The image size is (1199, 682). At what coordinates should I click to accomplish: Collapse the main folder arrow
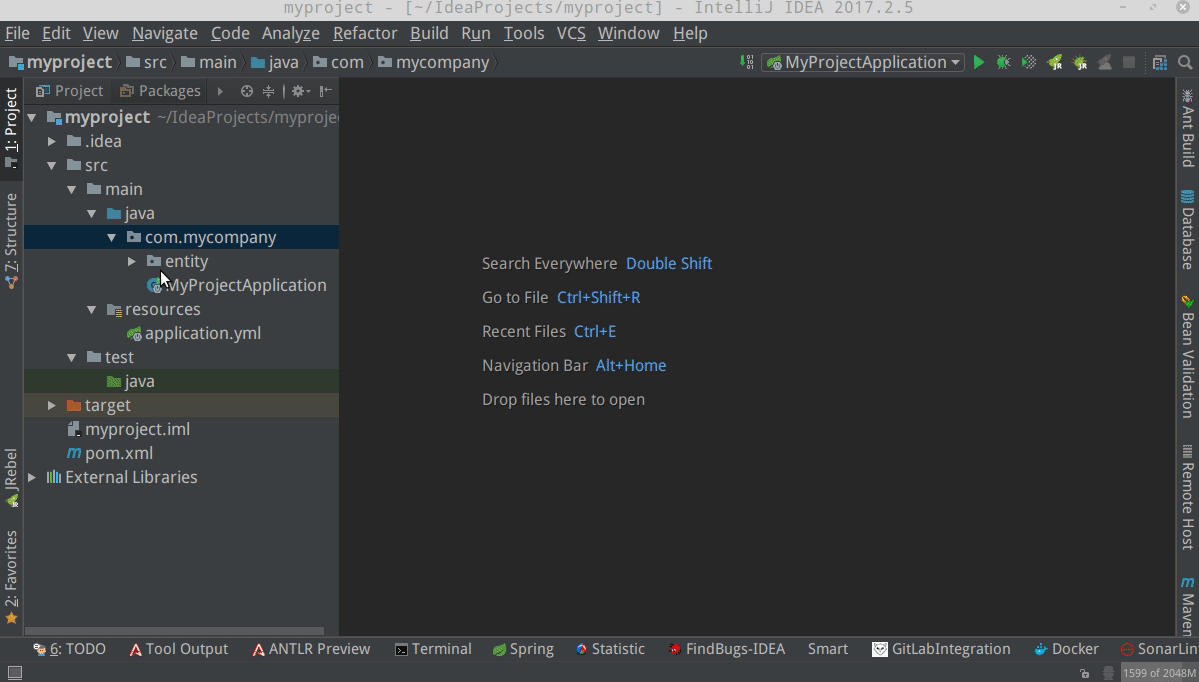pyautogui.click(x=72, y=190)
